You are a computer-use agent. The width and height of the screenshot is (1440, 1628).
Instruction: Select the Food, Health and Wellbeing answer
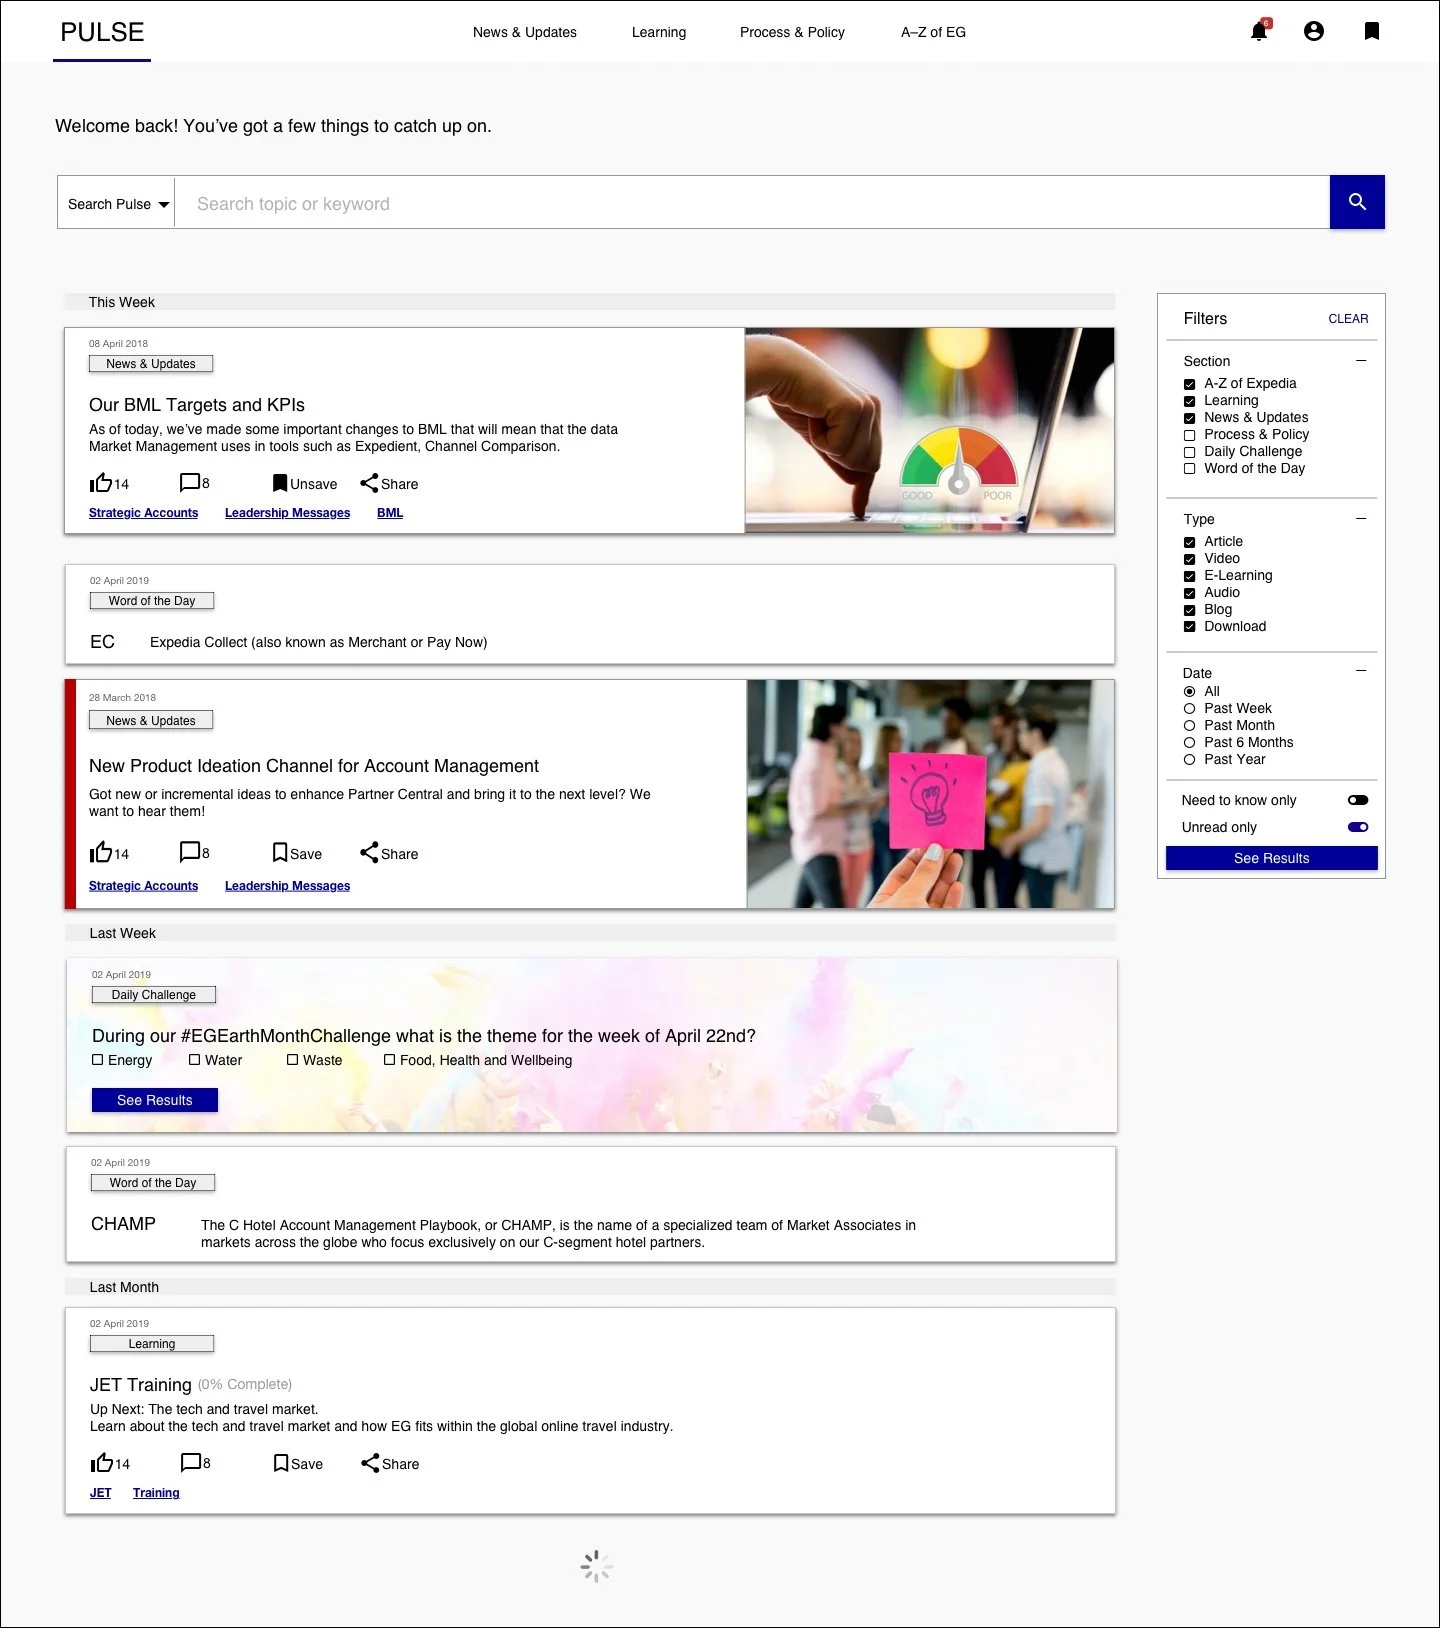pos(390,1060)
